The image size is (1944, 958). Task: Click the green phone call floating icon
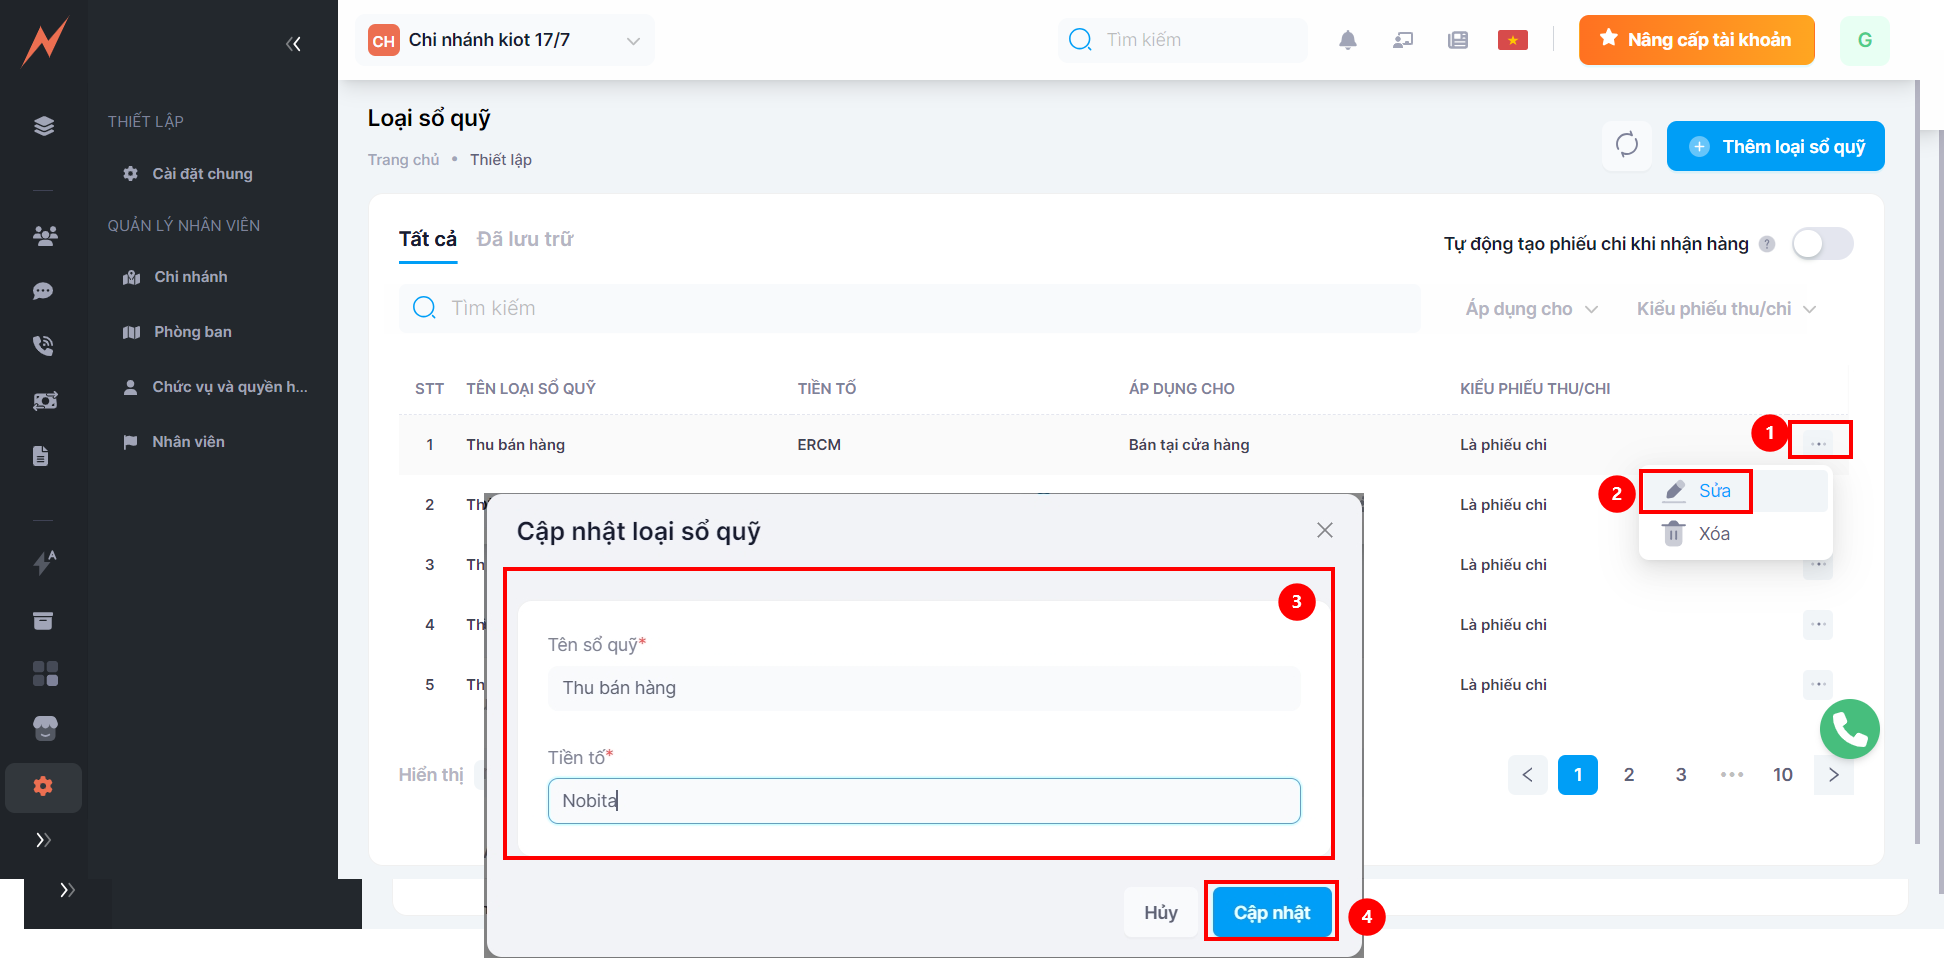click(1849, 729)
